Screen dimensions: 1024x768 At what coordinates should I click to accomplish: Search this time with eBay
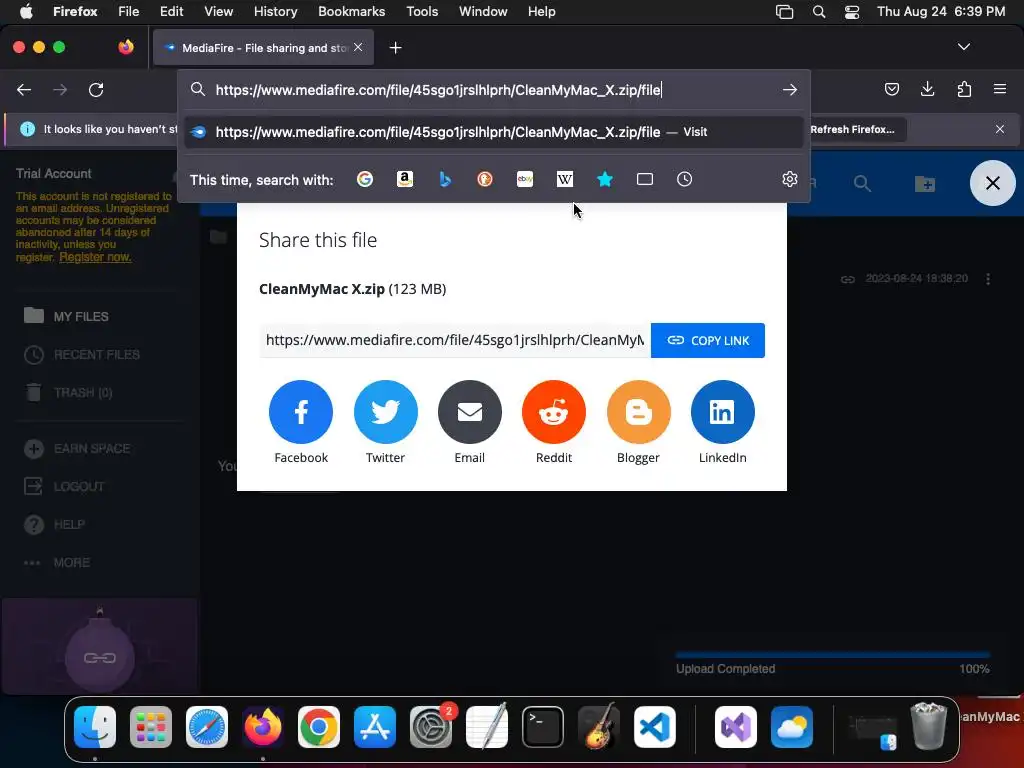point(525,179)
